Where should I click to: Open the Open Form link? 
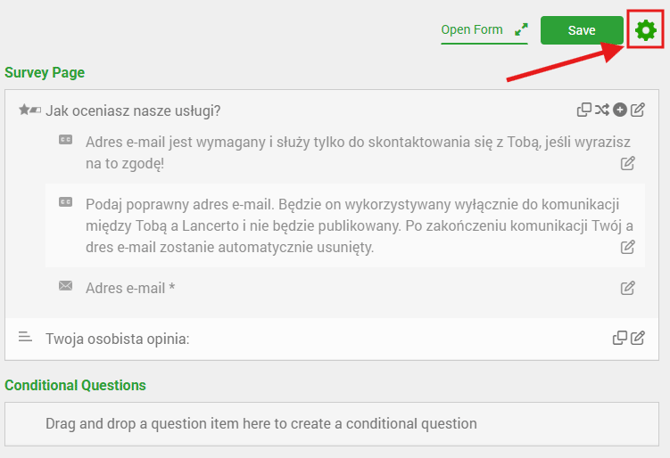[472, 30]
